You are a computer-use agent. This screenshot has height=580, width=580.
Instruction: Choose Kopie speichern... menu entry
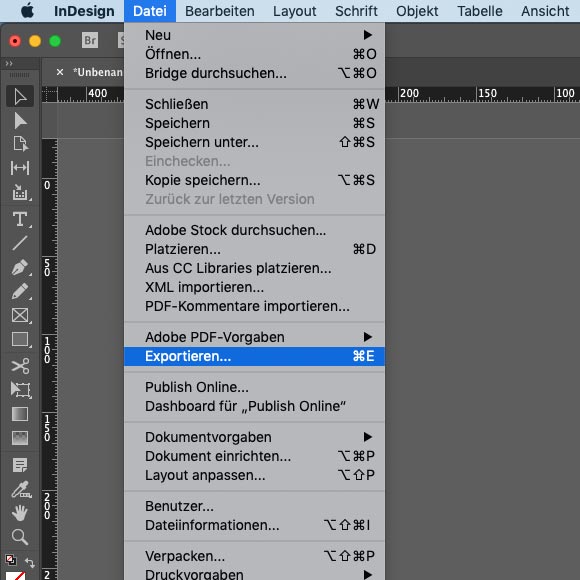[254, 180]
